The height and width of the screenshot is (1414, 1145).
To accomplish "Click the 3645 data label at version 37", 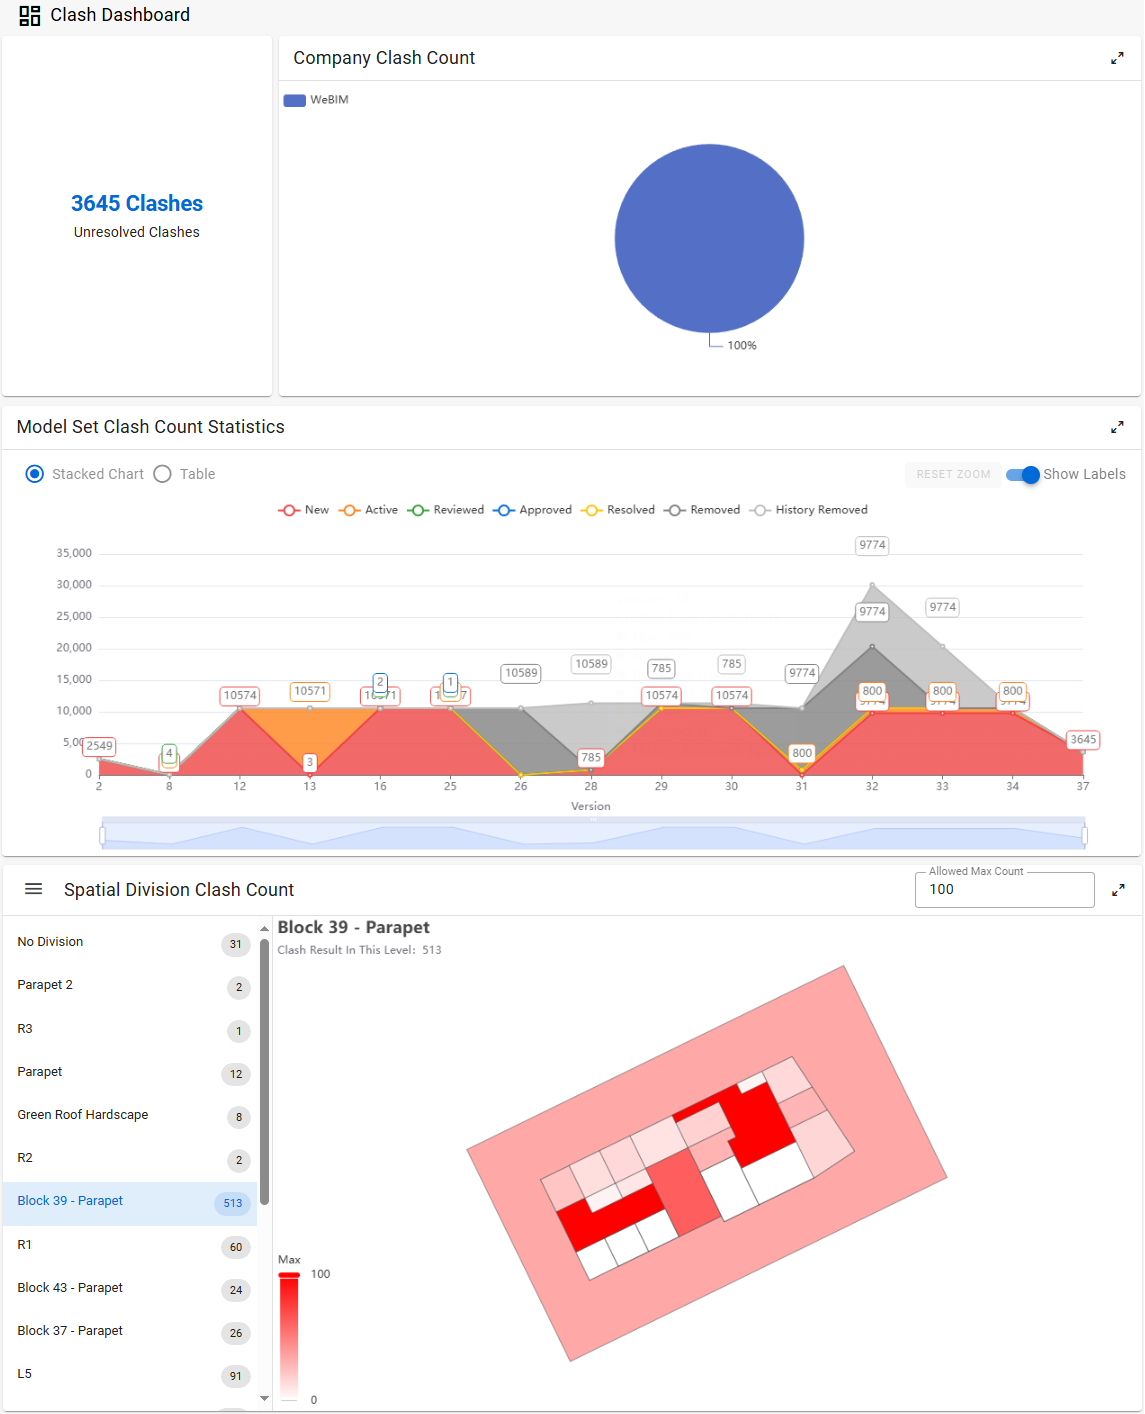I will click(x=1083, y=740).
